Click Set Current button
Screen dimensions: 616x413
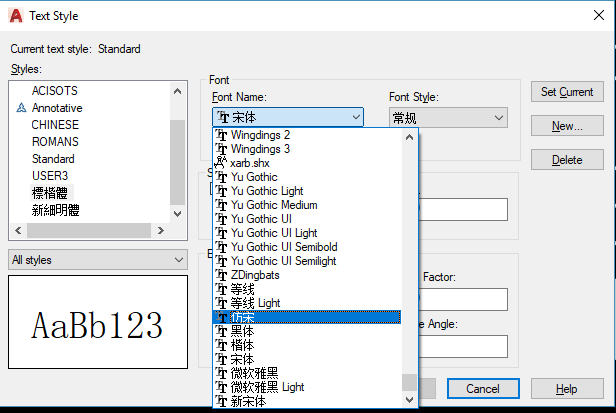point(567,92)
